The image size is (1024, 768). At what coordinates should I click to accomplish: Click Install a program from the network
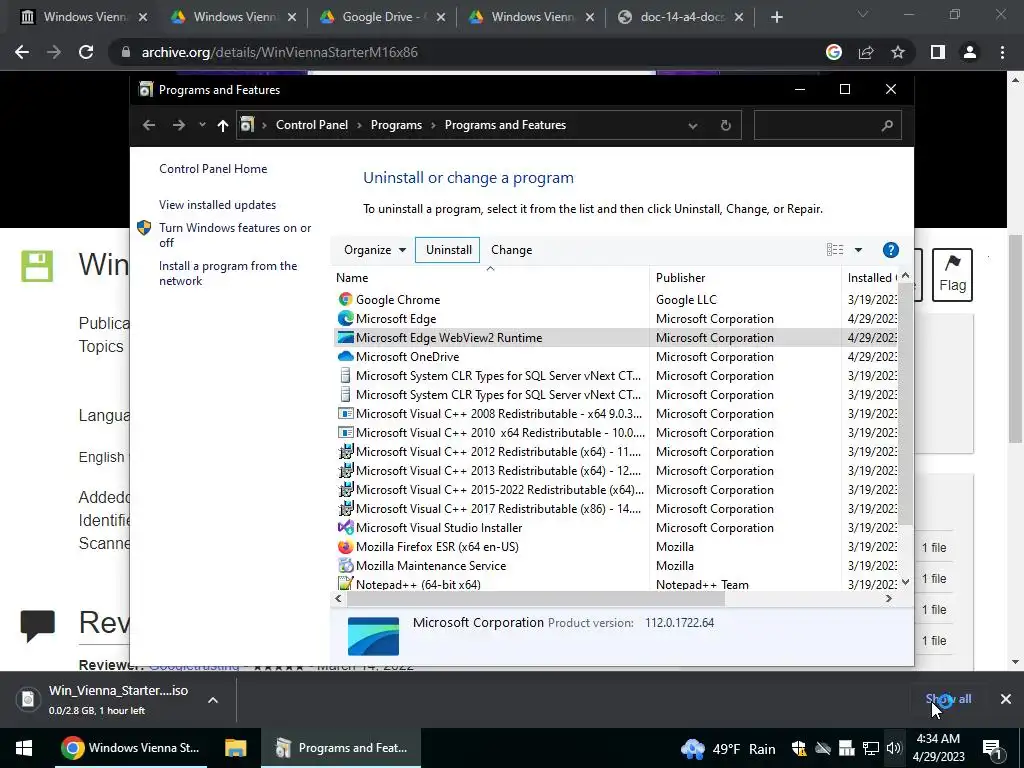pos(228,274)
